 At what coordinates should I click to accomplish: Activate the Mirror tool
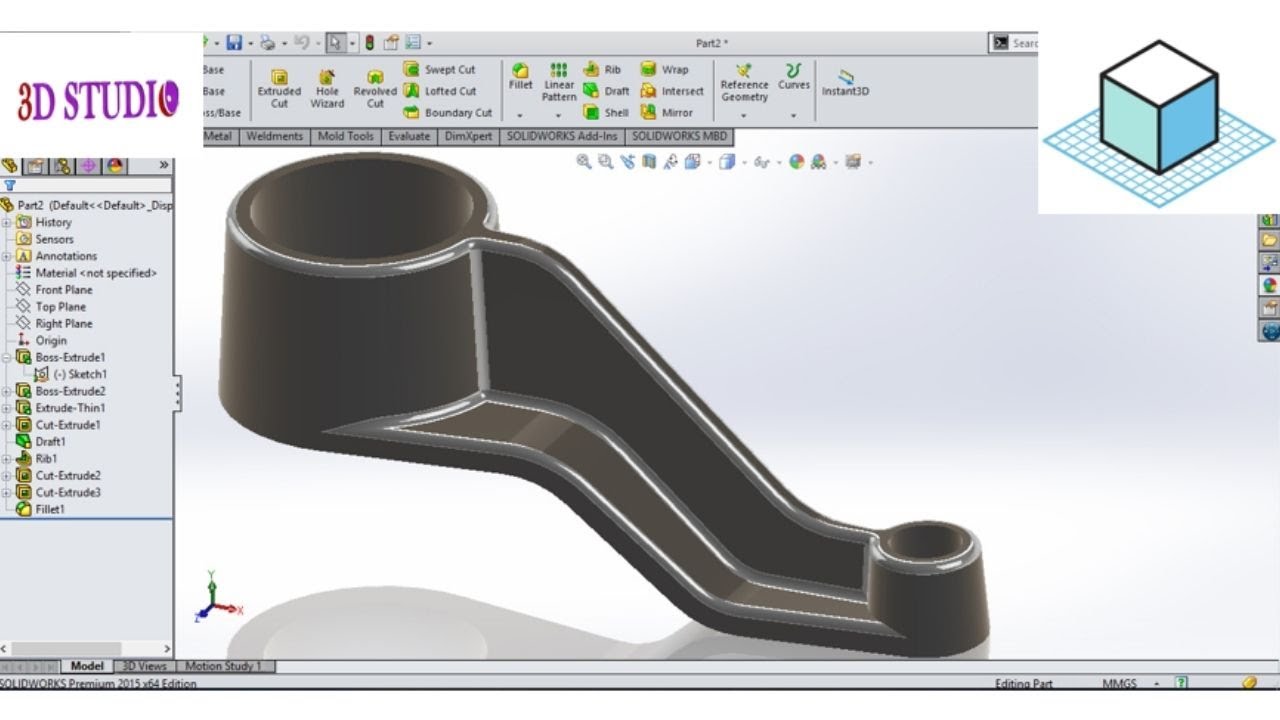(666, 112)
